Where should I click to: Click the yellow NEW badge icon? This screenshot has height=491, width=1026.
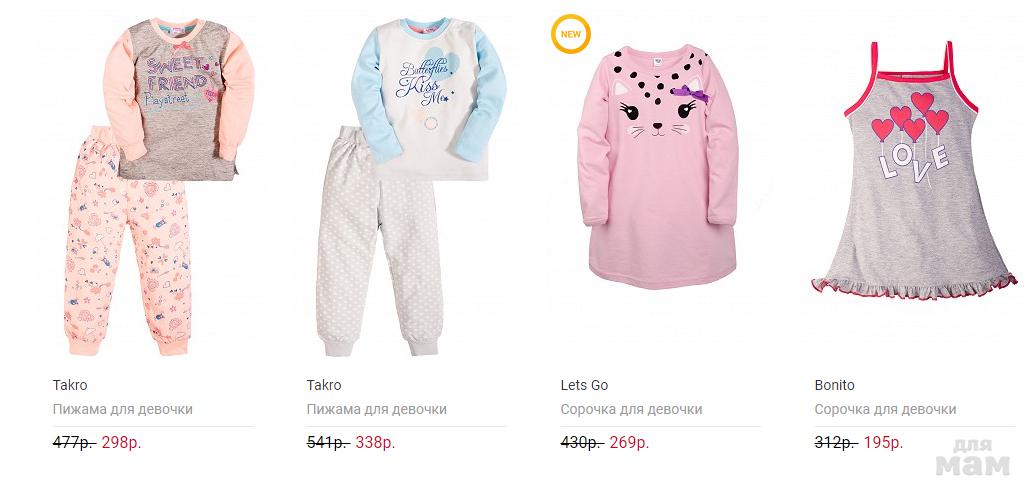point(570,33)
